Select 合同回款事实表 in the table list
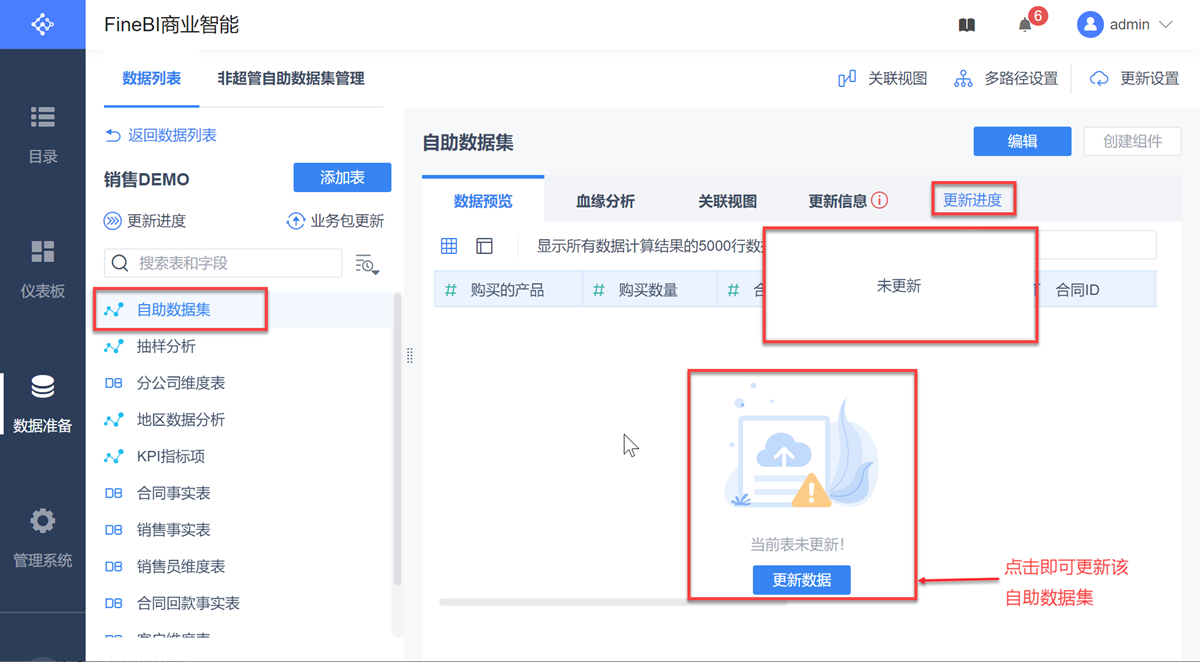This screenshot has height=662, width=1200. [188, 603]
